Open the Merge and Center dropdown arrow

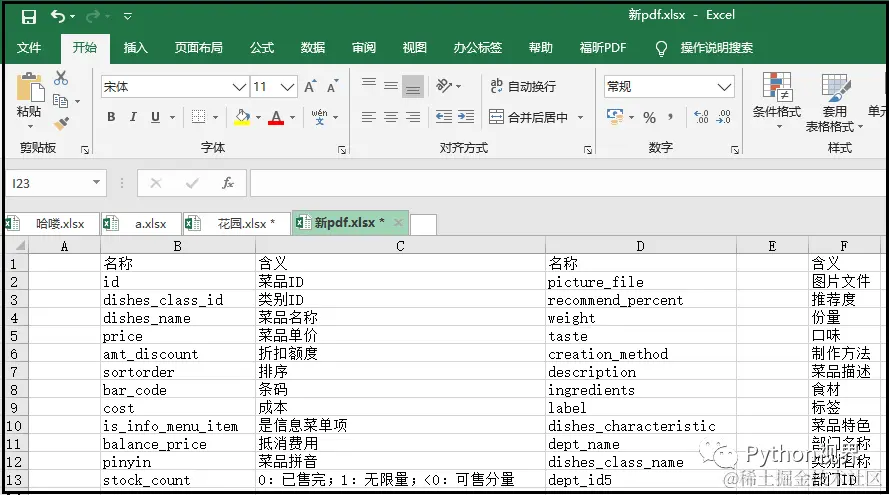(581, 117)
